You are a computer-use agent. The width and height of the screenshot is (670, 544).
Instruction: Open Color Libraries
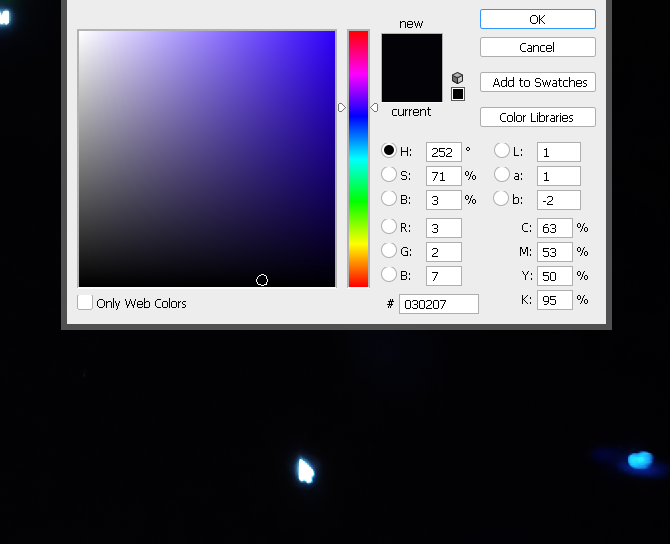[538, 117]
